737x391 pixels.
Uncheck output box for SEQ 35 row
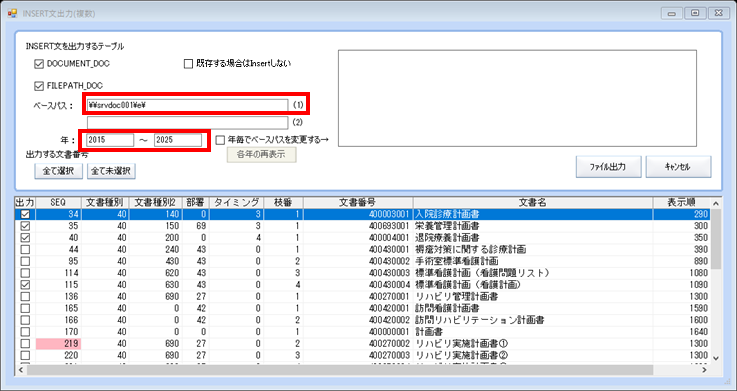[x=25, y=226]
